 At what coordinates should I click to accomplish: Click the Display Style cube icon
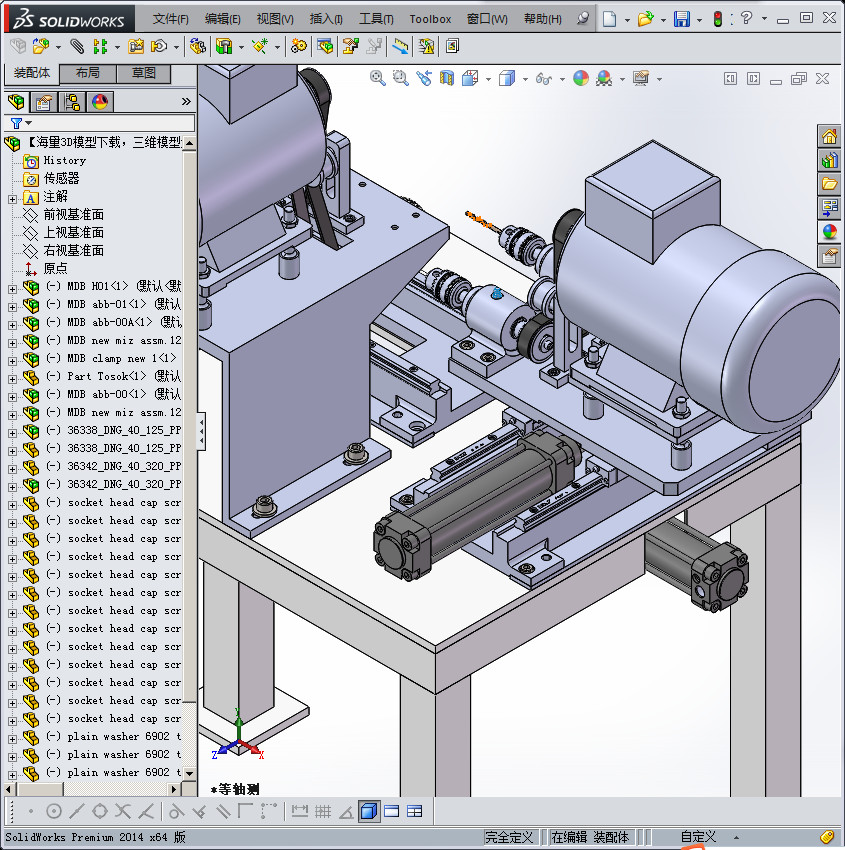point(507,79)
